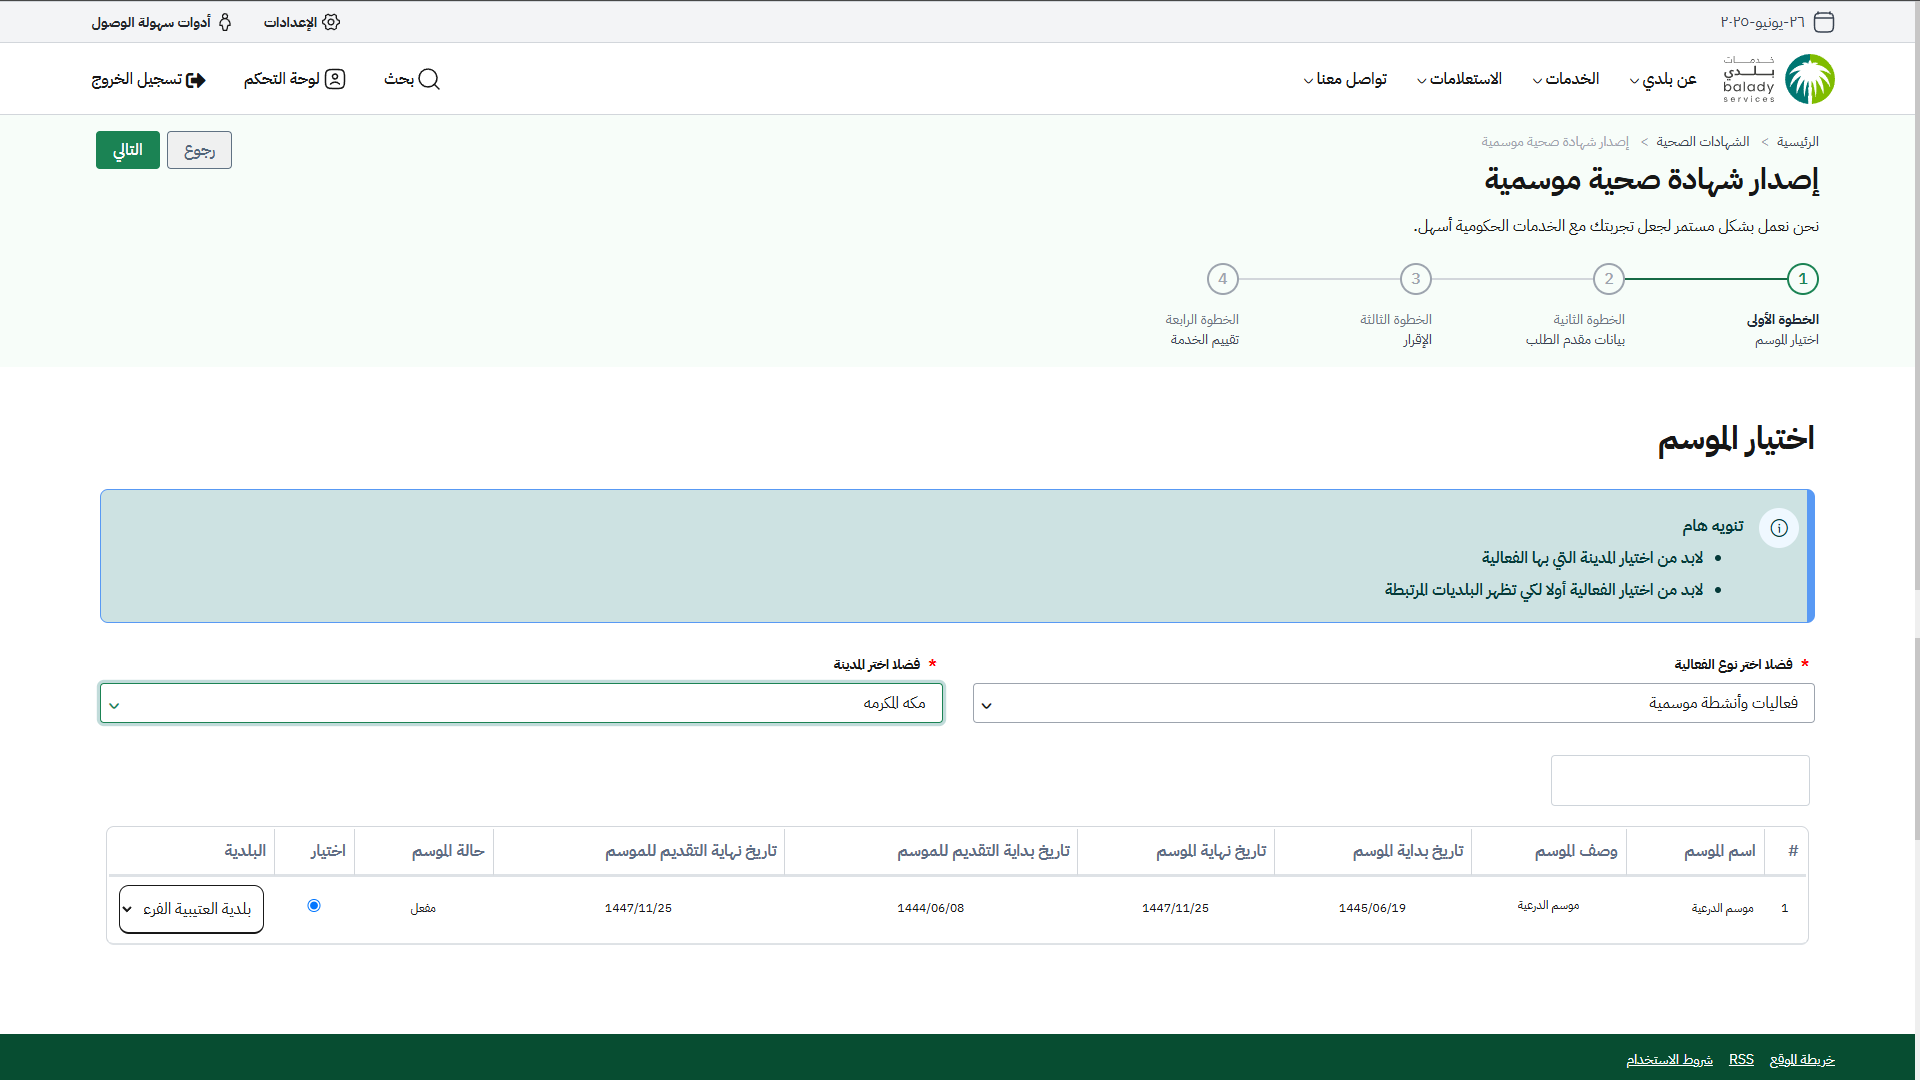Open settings gear icon (الإعدادات)

(x=331, y=22)
